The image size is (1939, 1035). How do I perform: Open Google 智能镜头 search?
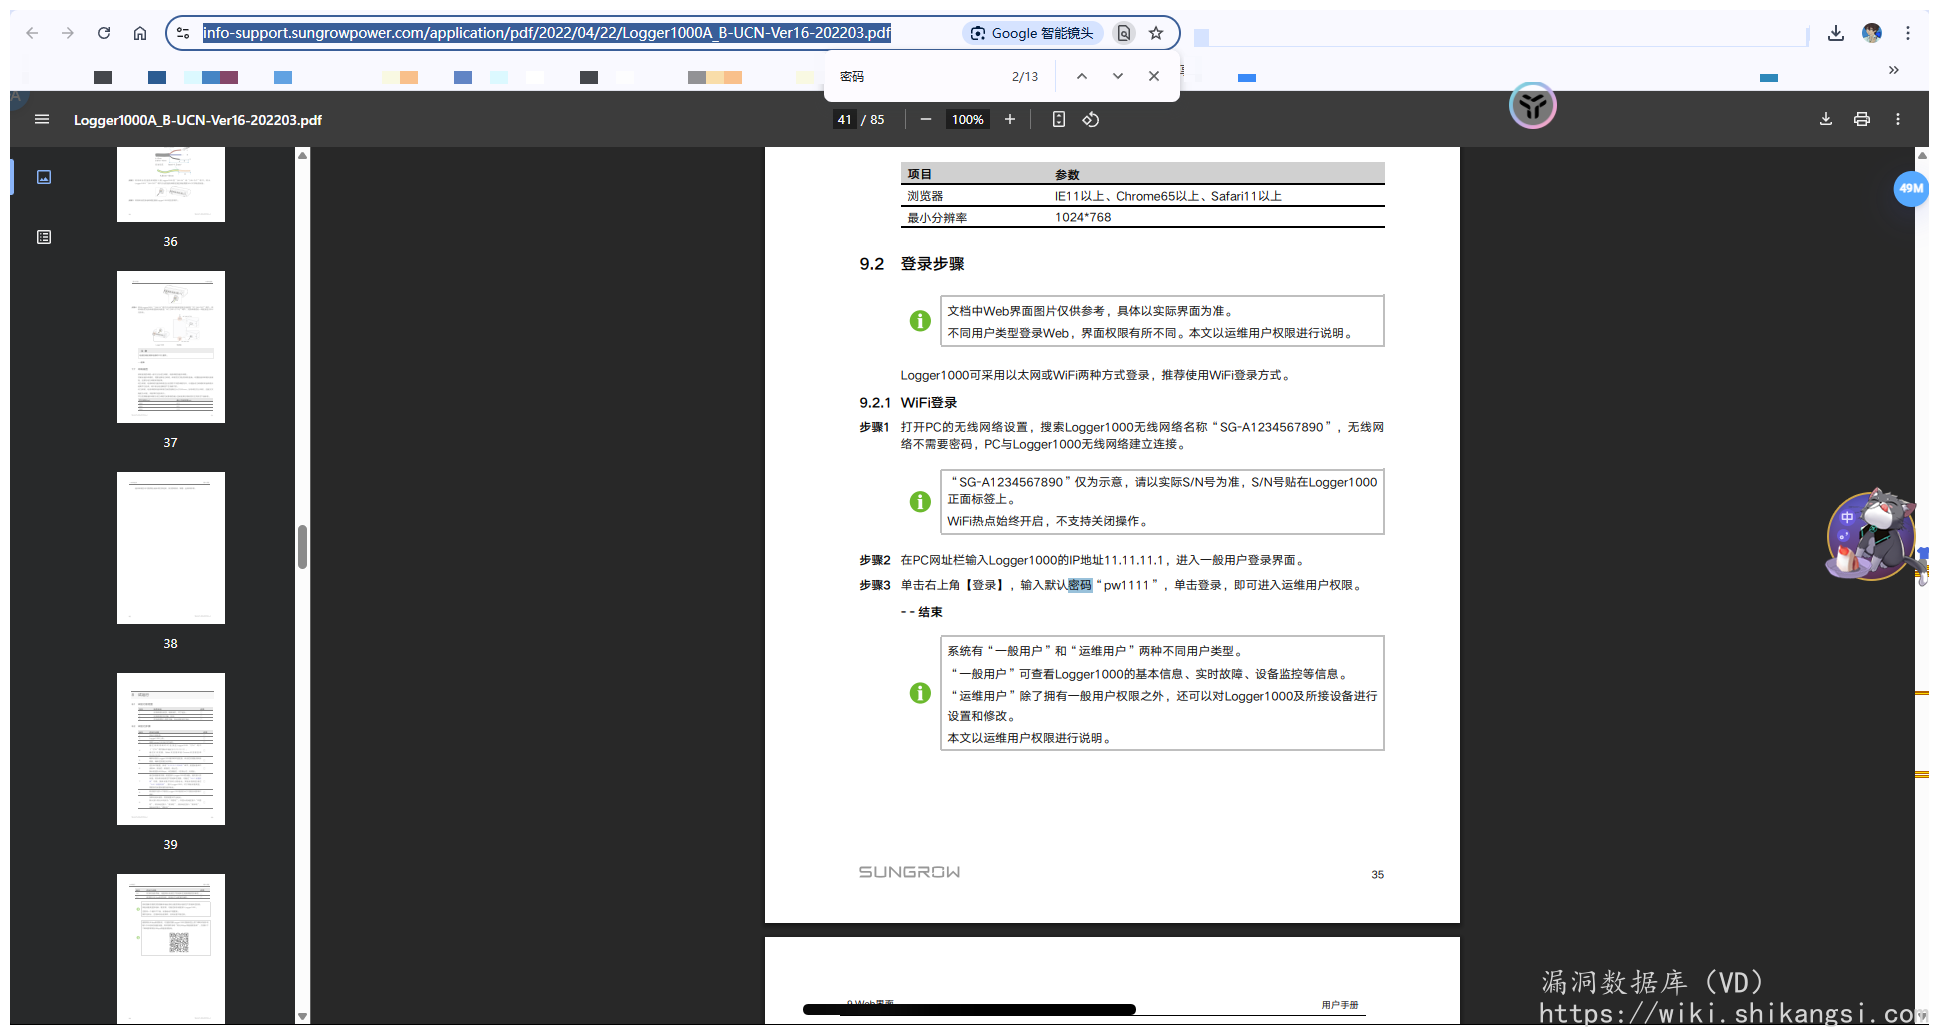(1032, 33)
